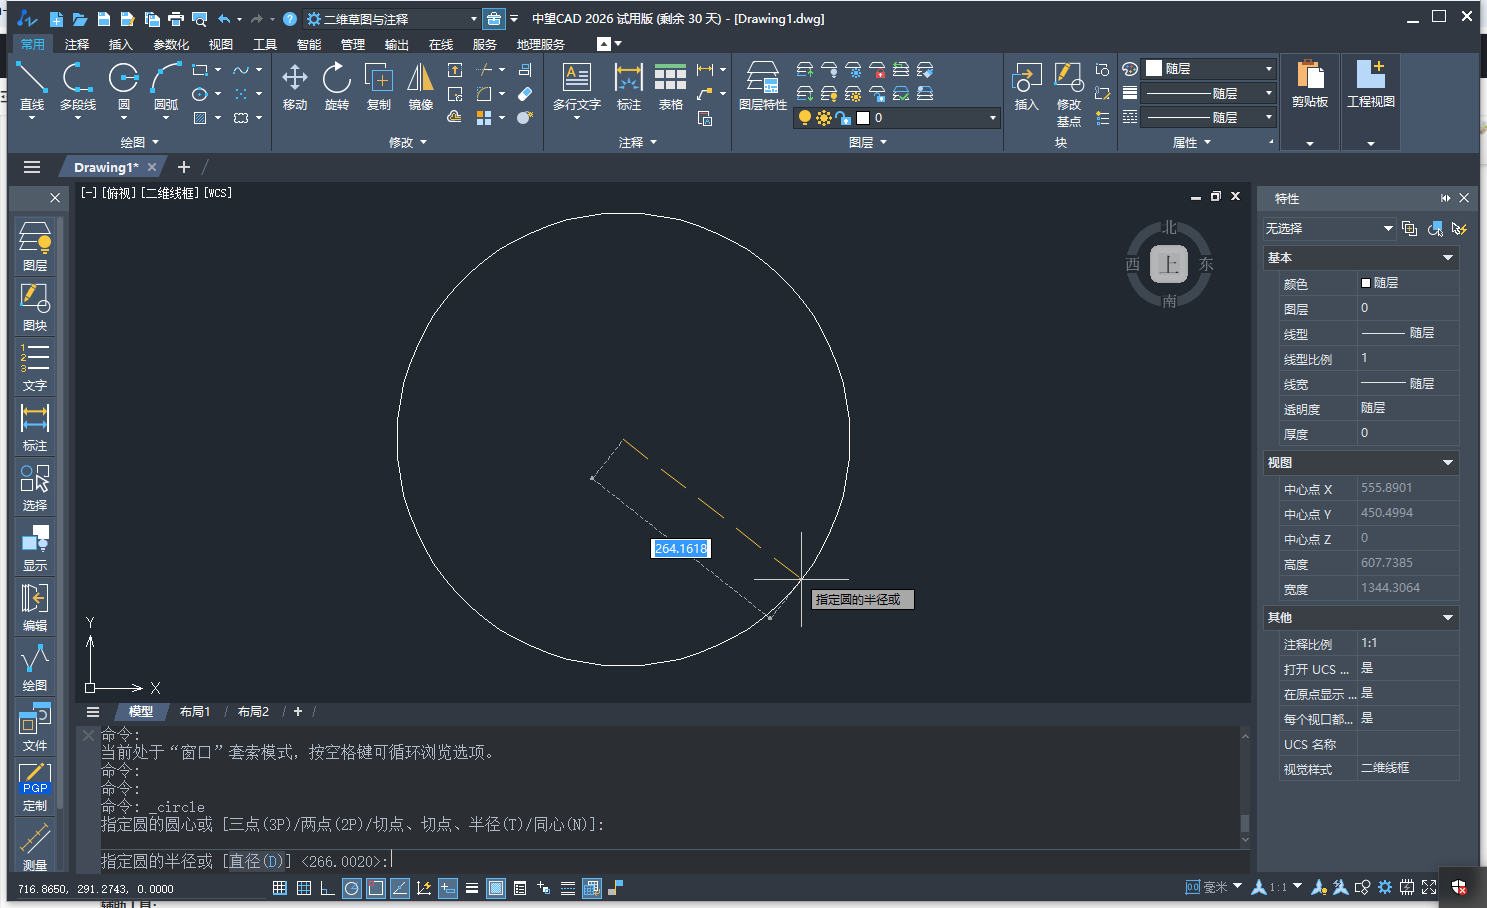Open the 测量 sidebar palette
Screen dimensions: 1487x908
click(35, 846)
